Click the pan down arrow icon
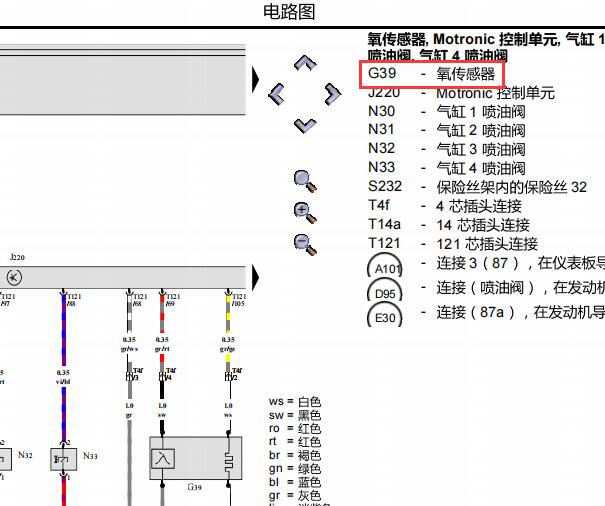Viewport: 605px width, 506px height. [305, 125]
